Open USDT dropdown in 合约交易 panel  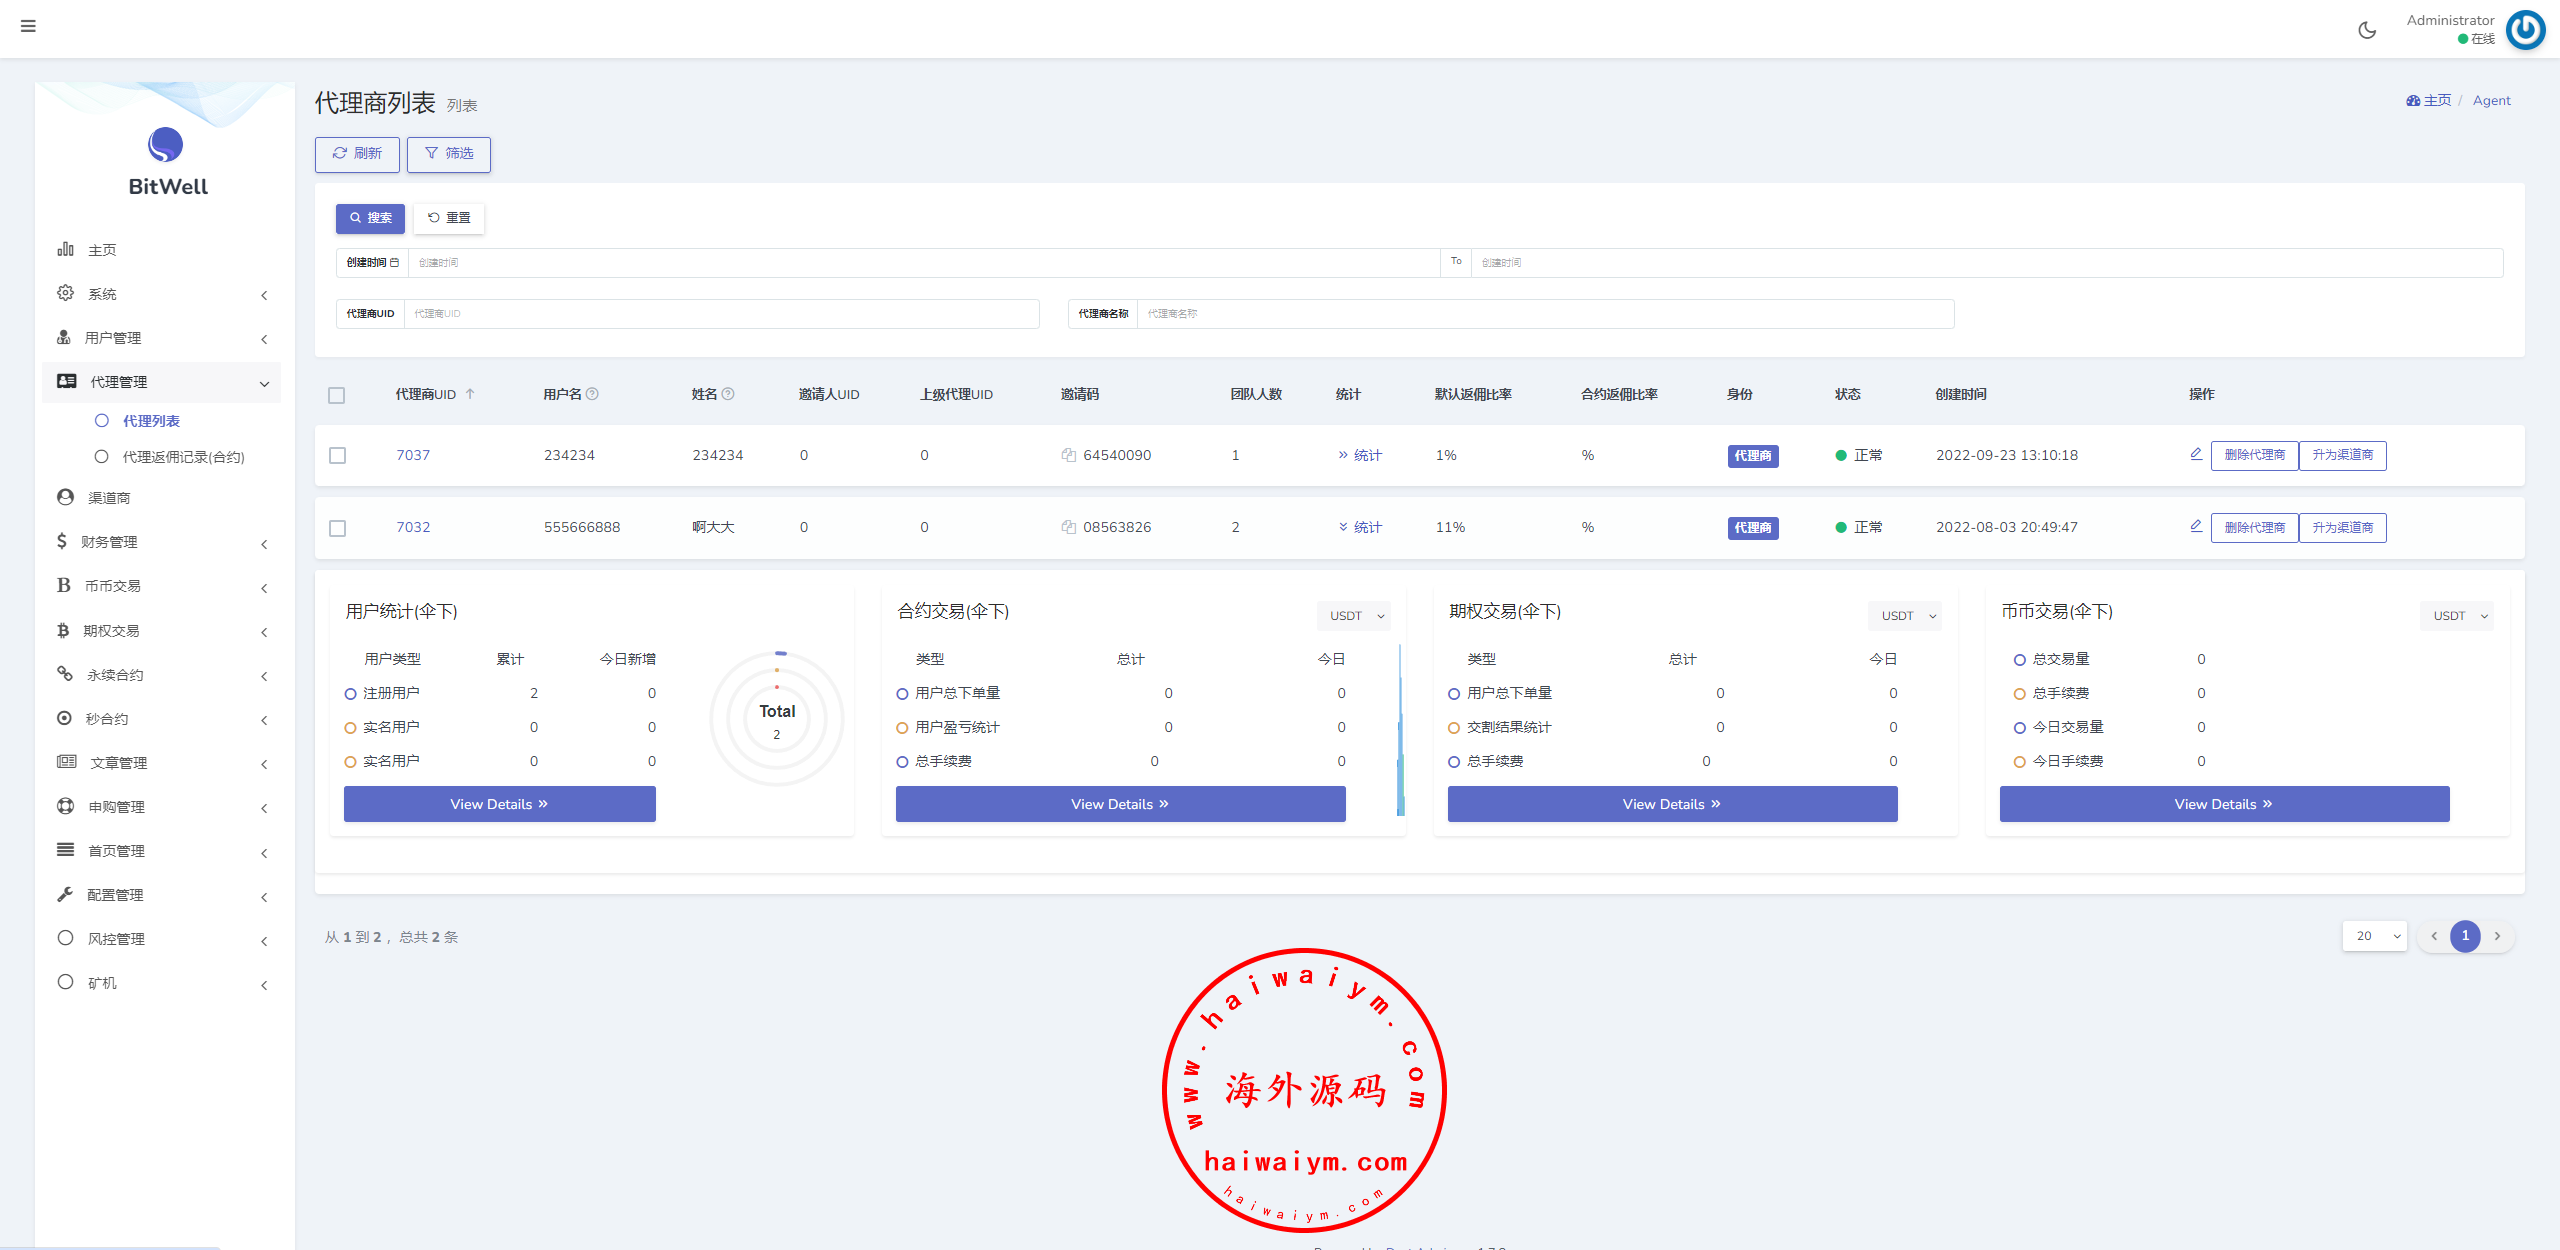(1355, 616)
